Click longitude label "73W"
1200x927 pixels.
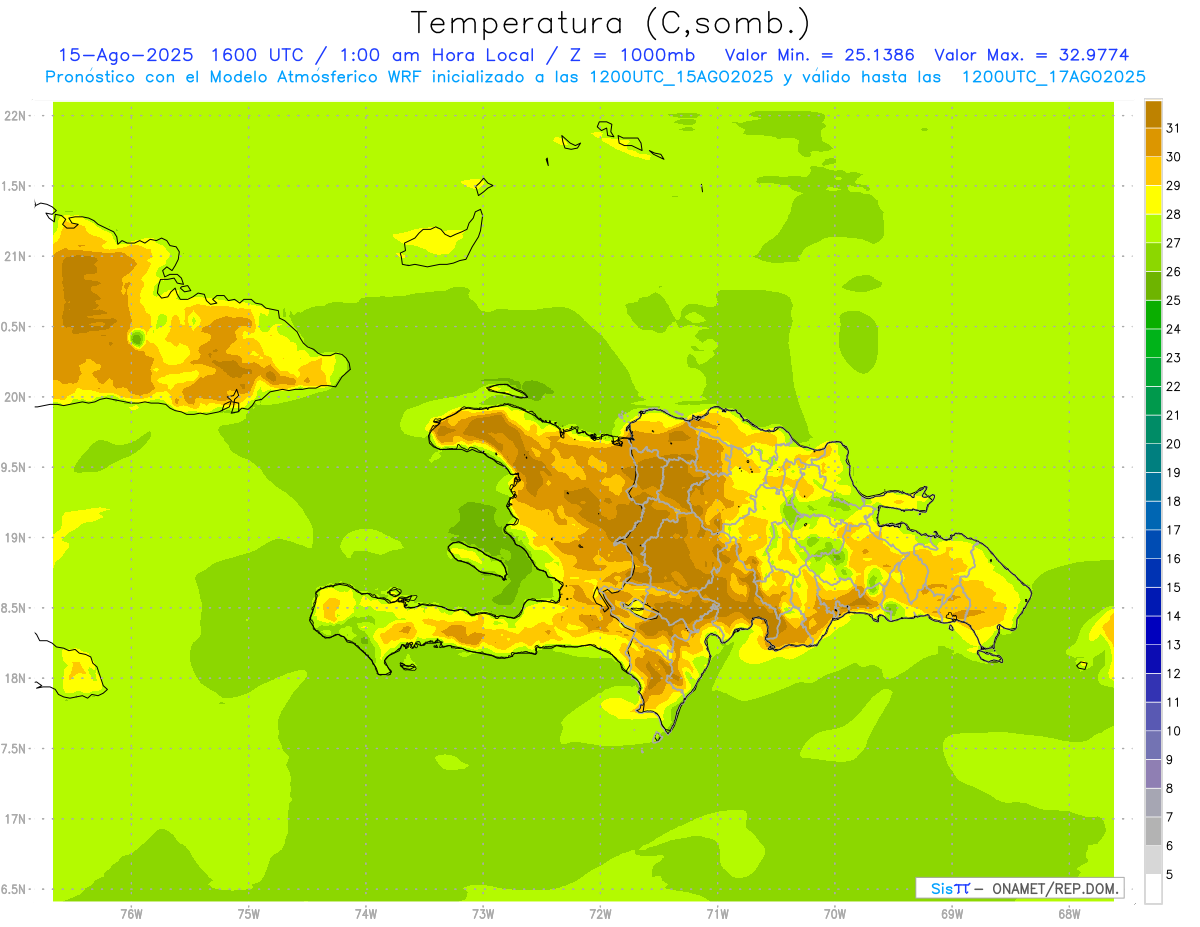tap(483, 914)
